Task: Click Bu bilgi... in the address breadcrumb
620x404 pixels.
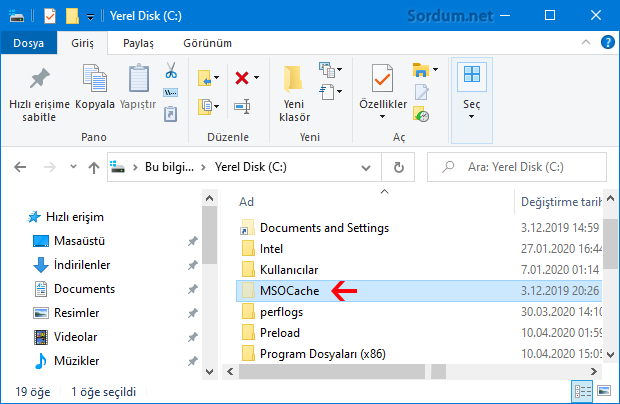Action: pos(169,167)
